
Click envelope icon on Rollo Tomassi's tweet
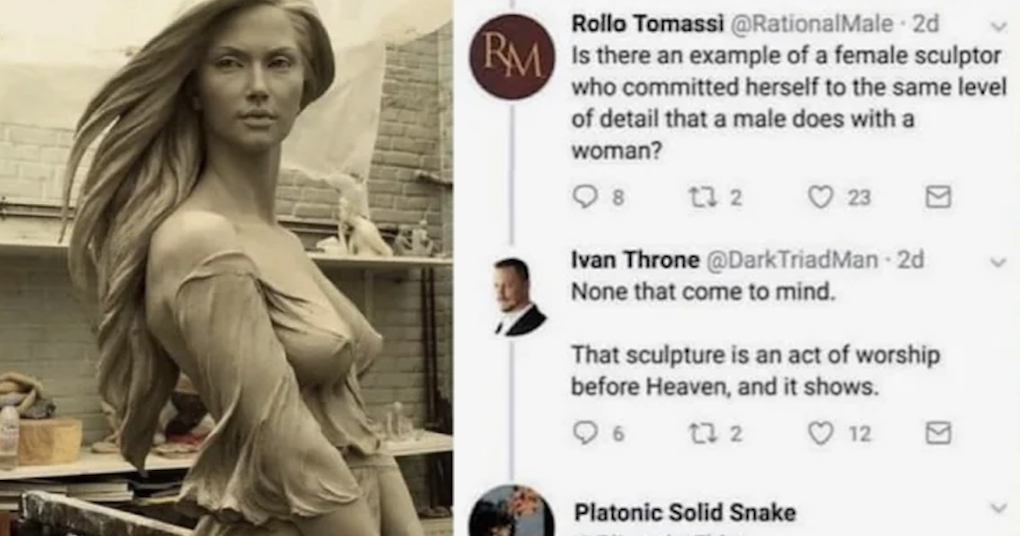[937, 198]
